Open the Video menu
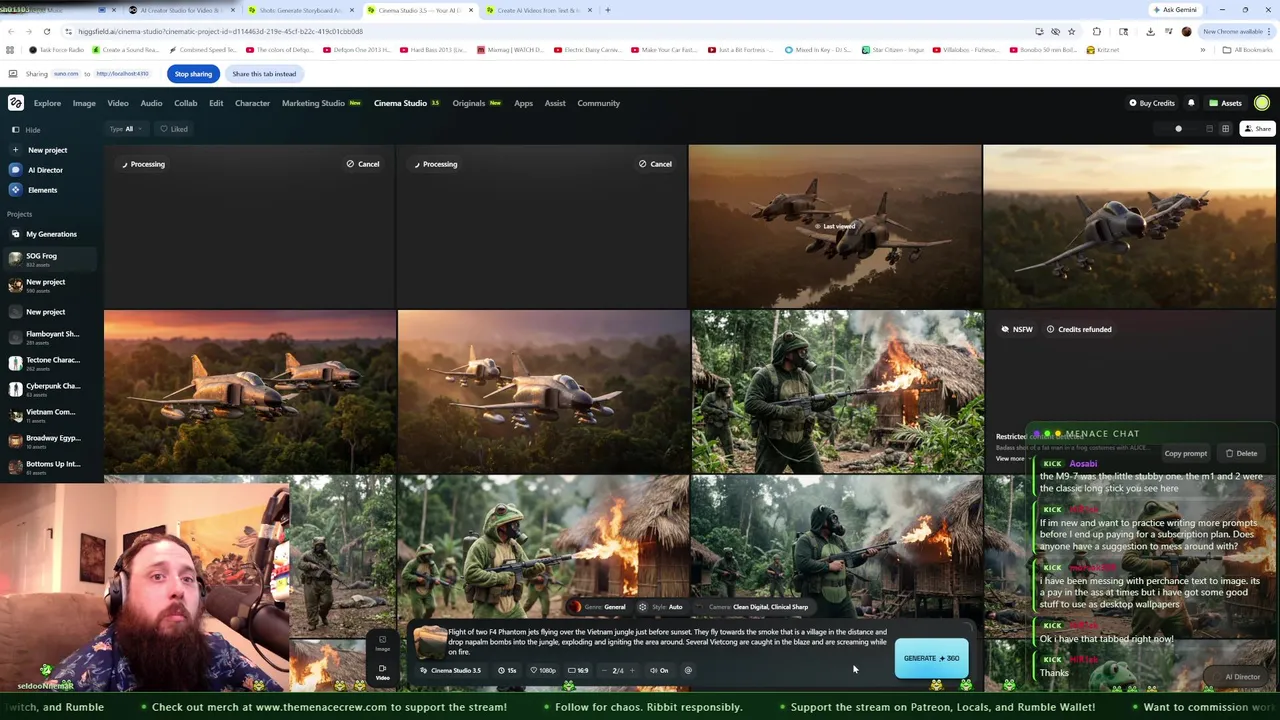This screenshot has height=720, width=1280. (x=118, y=103)
